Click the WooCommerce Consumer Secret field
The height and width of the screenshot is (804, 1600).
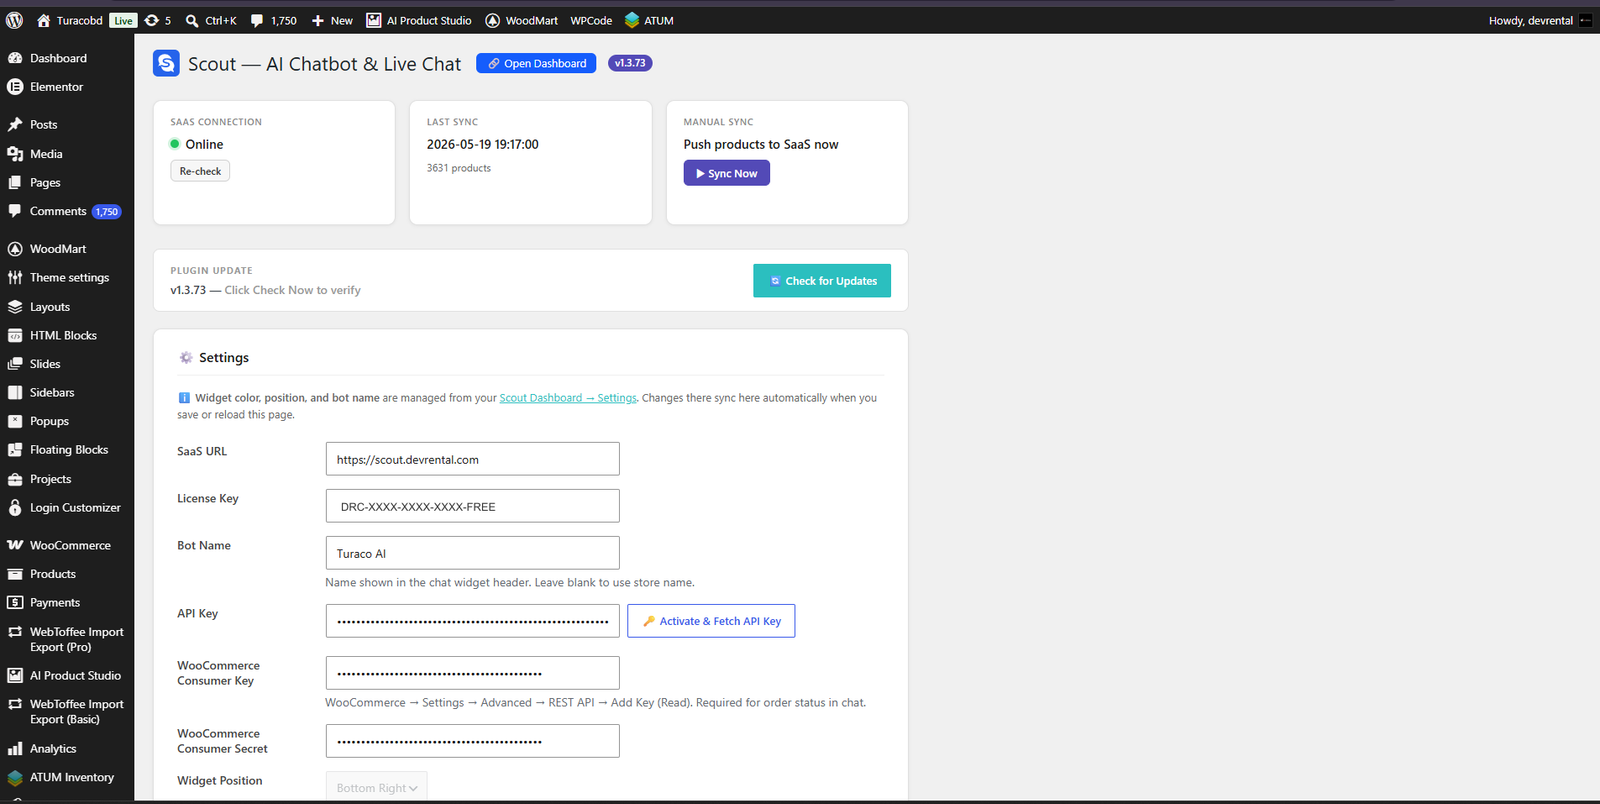(473, 741)
